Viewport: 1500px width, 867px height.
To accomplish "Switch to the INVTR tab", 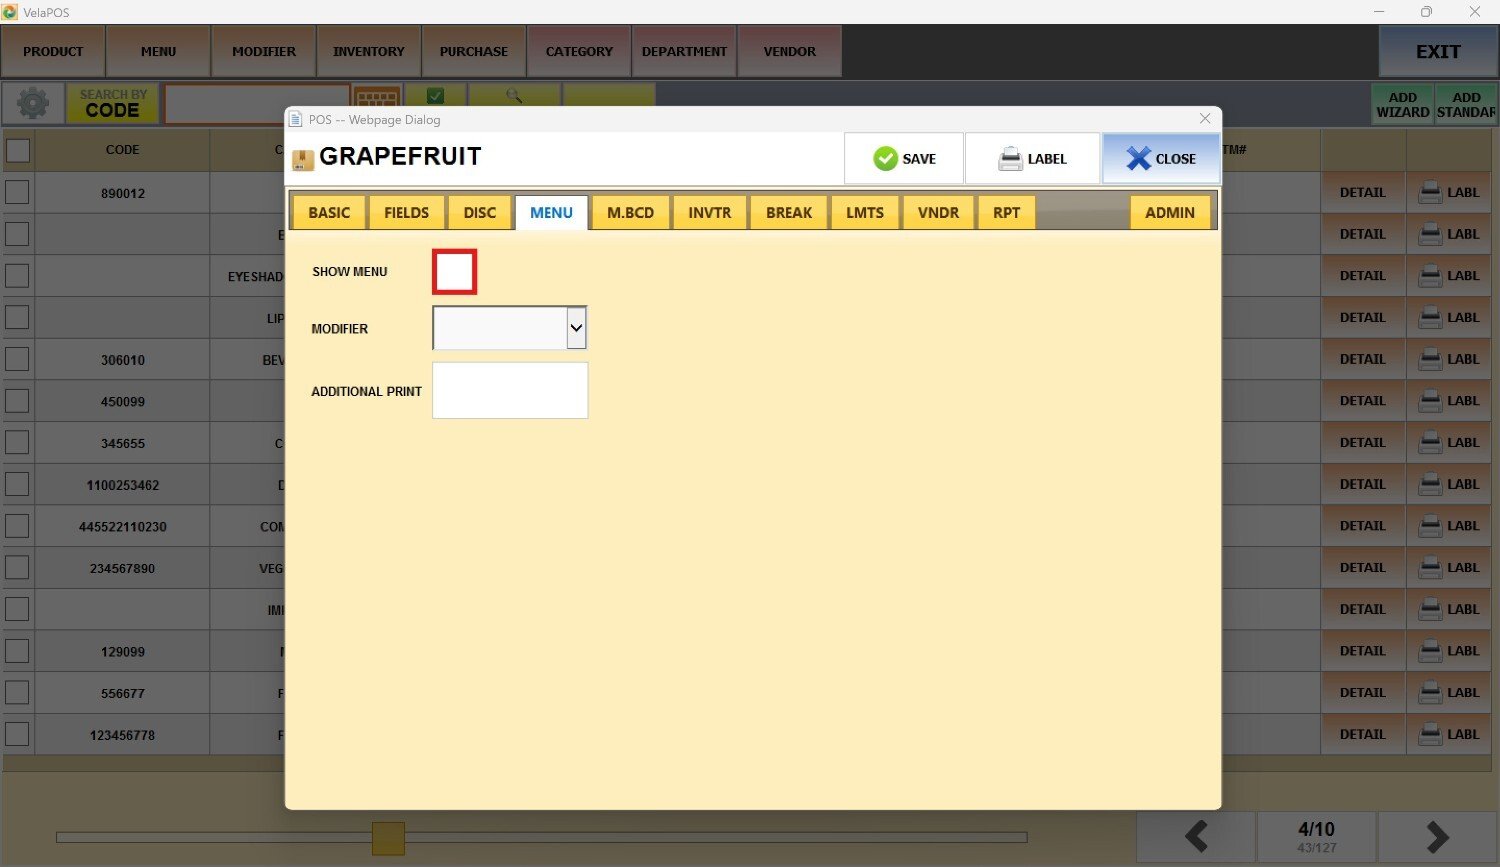I will tap(709, 213).
